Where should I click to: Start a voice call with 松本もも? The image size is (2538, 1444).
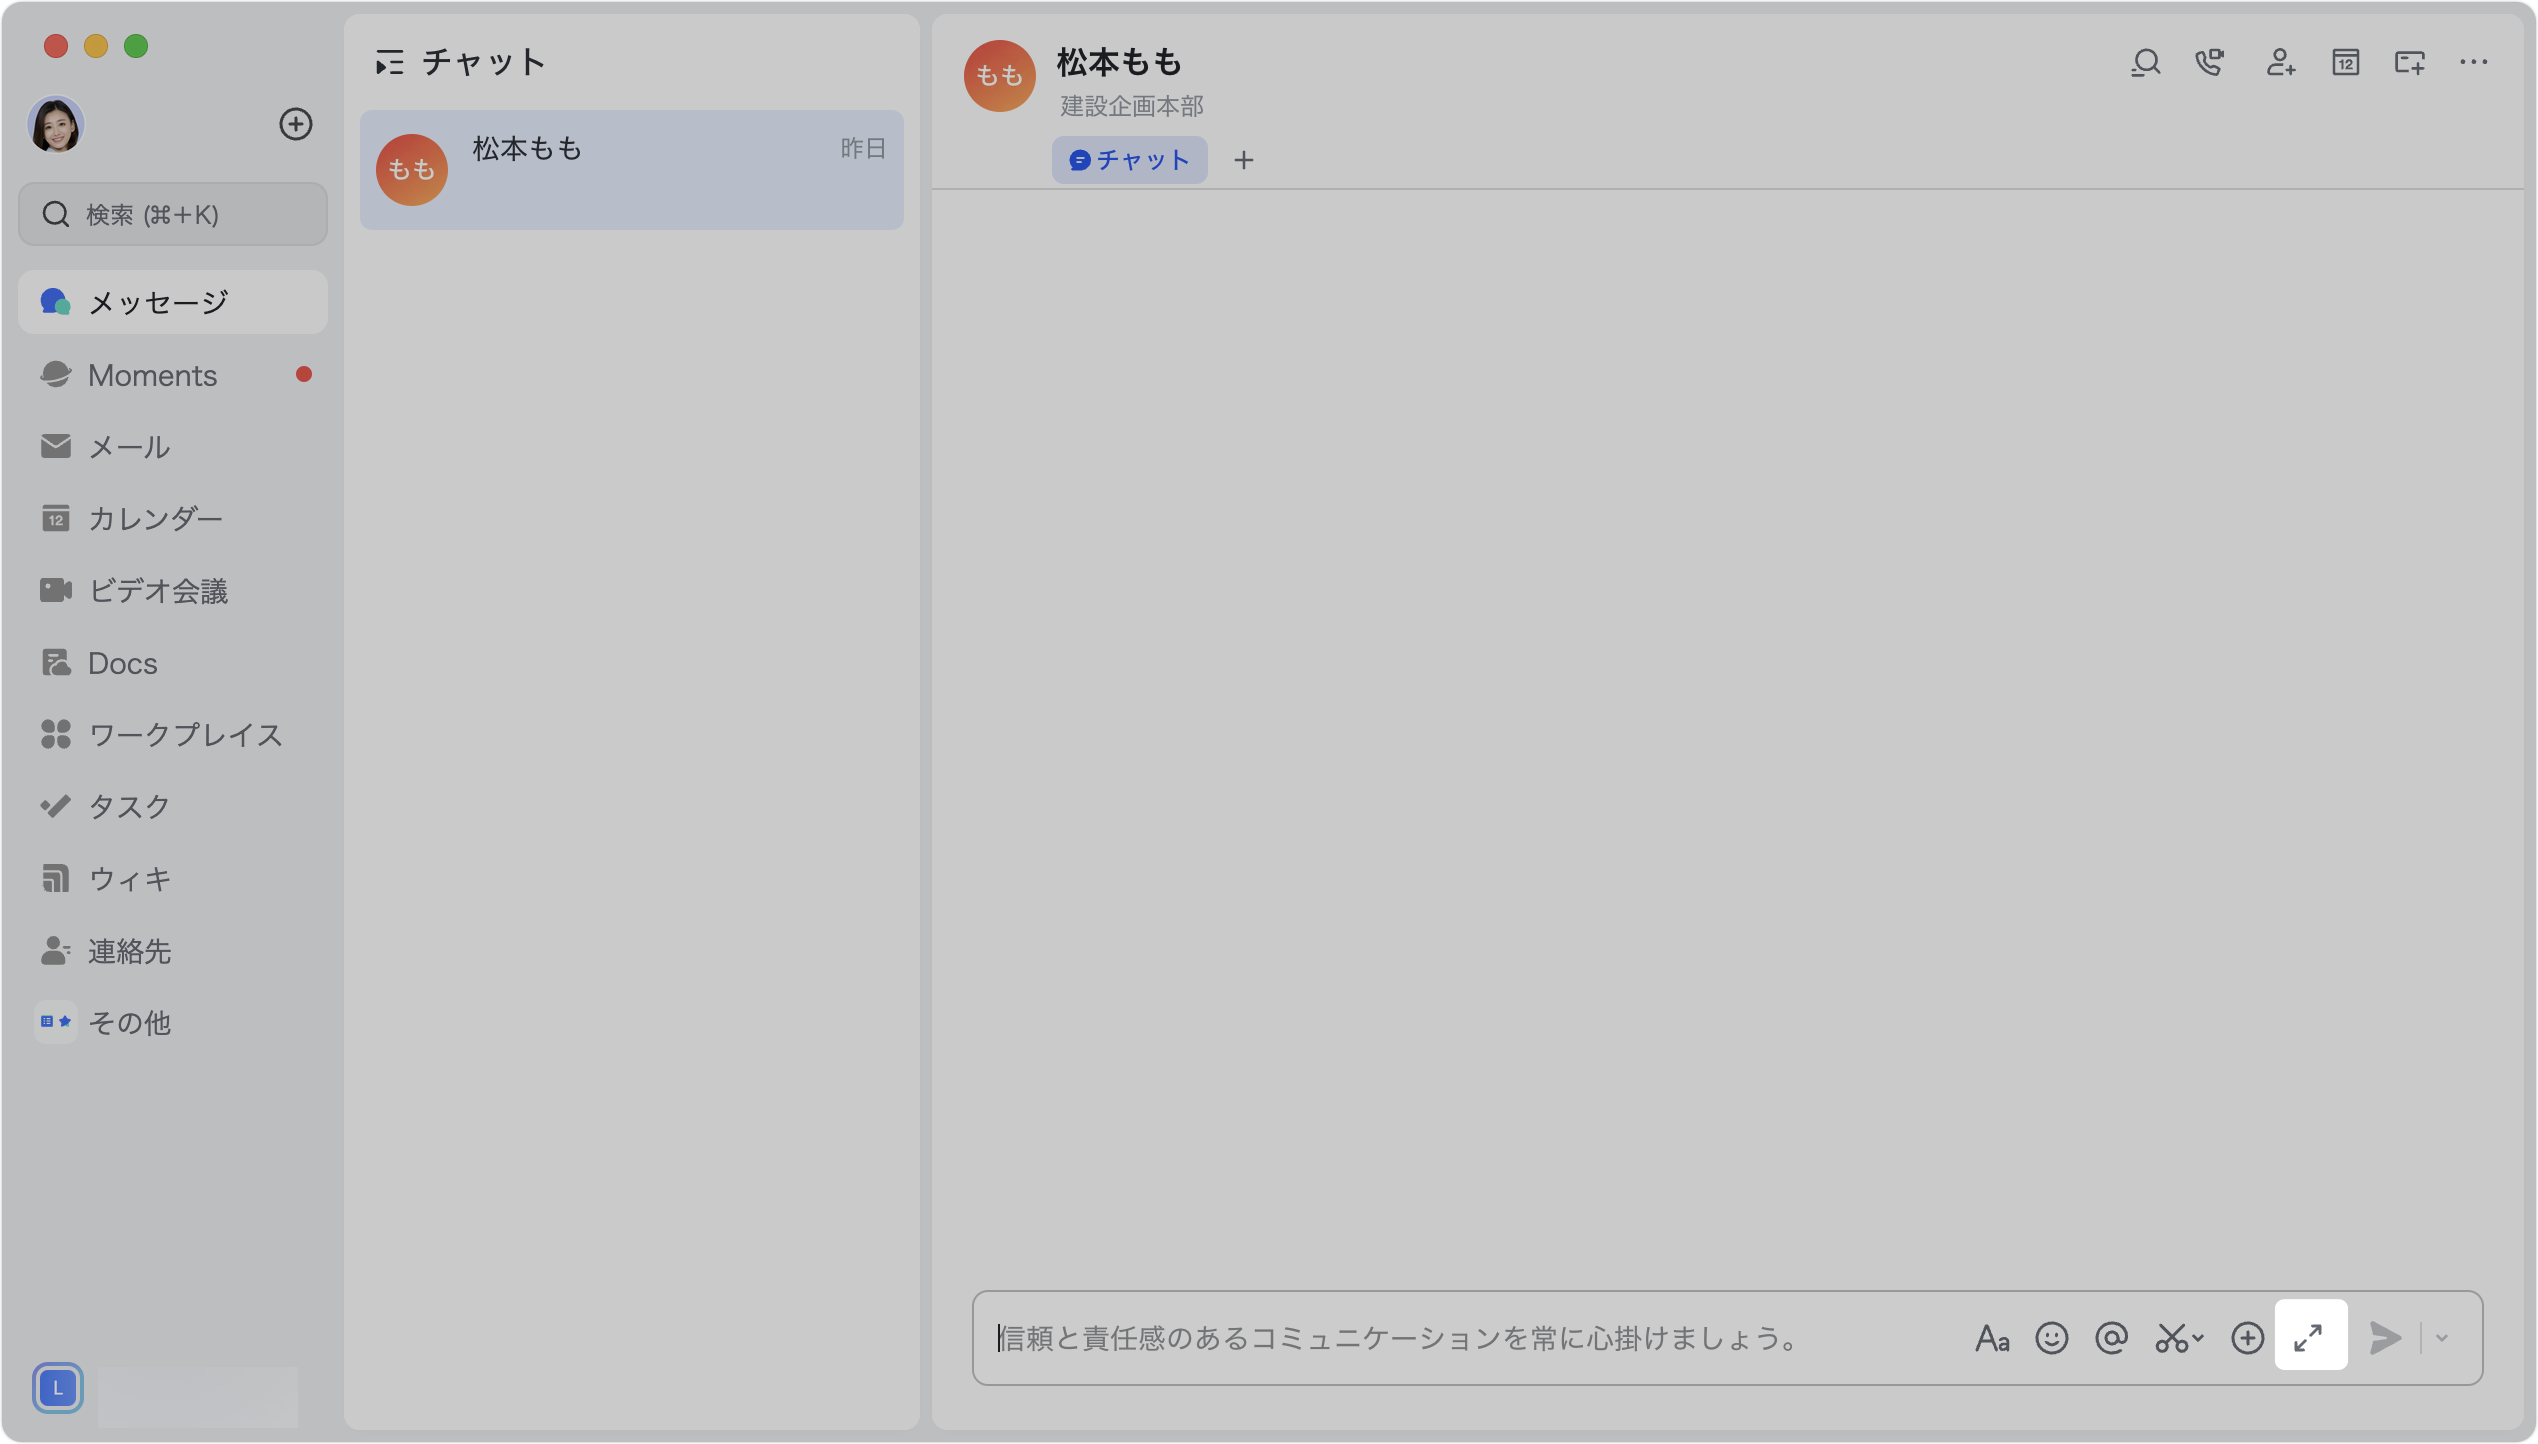pyautogui.click(x=2210, y=63)
